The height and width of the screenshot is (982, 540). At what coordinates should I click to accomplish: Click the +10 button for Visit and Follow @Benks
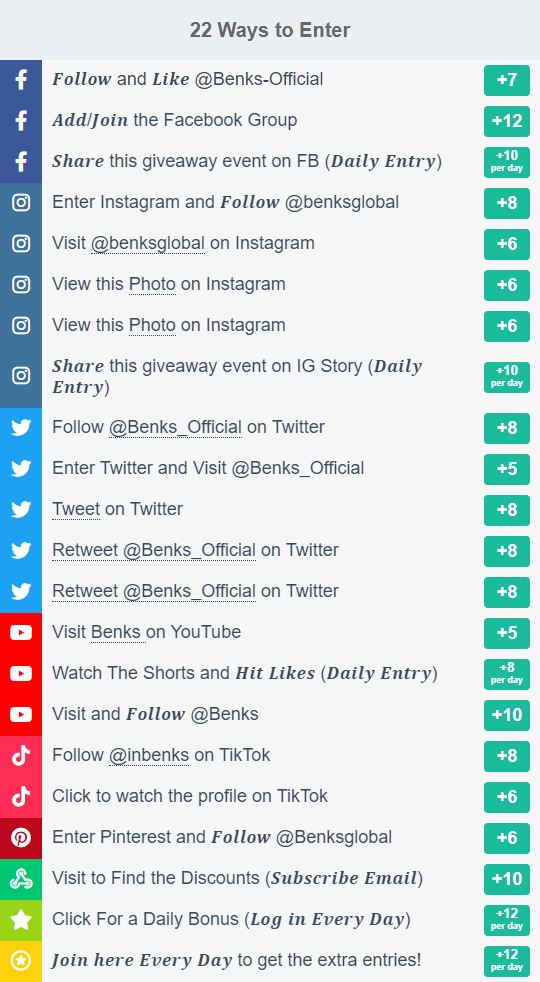pyautogui.click(x=507, y=715)
